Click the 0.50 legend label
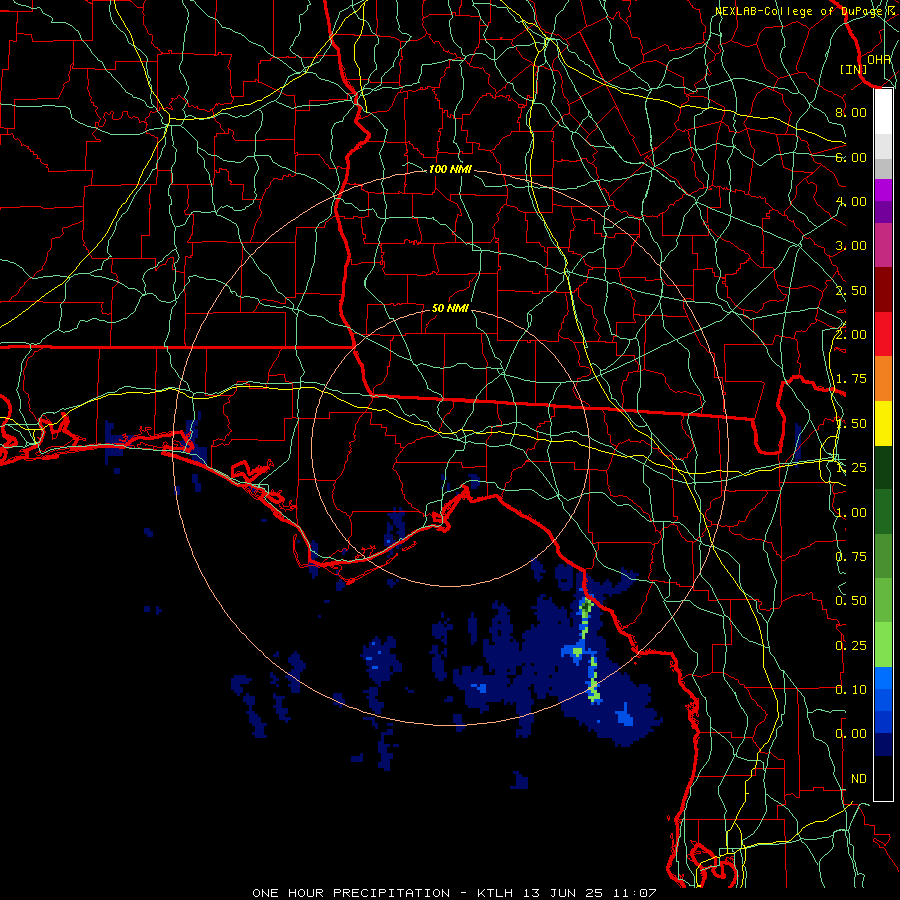Viewport: 900px width, 900px height. click(x=851, y=601)
